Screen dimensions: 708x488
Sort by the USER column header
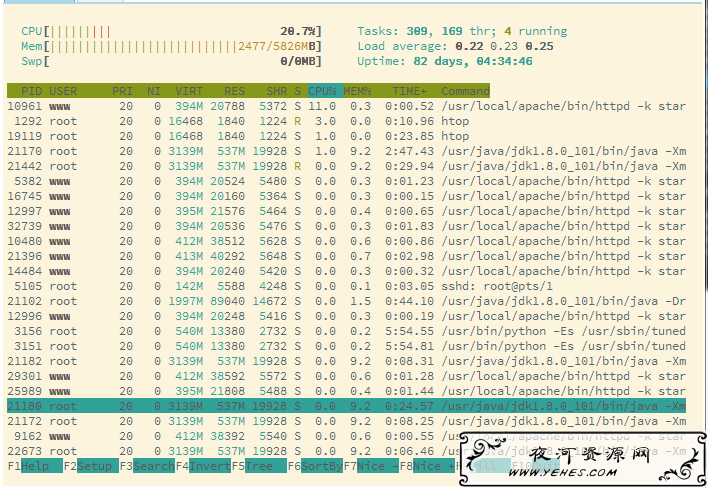click(63, 91)
